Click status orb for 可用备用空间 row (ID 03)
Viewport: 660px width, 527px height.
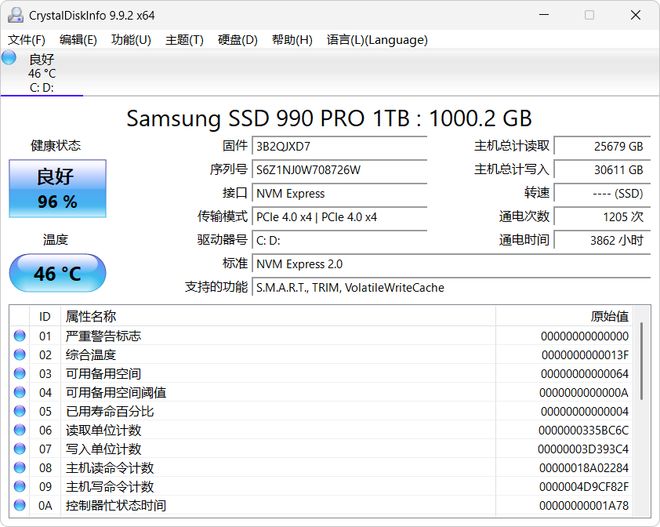click(x=20, y=373)
